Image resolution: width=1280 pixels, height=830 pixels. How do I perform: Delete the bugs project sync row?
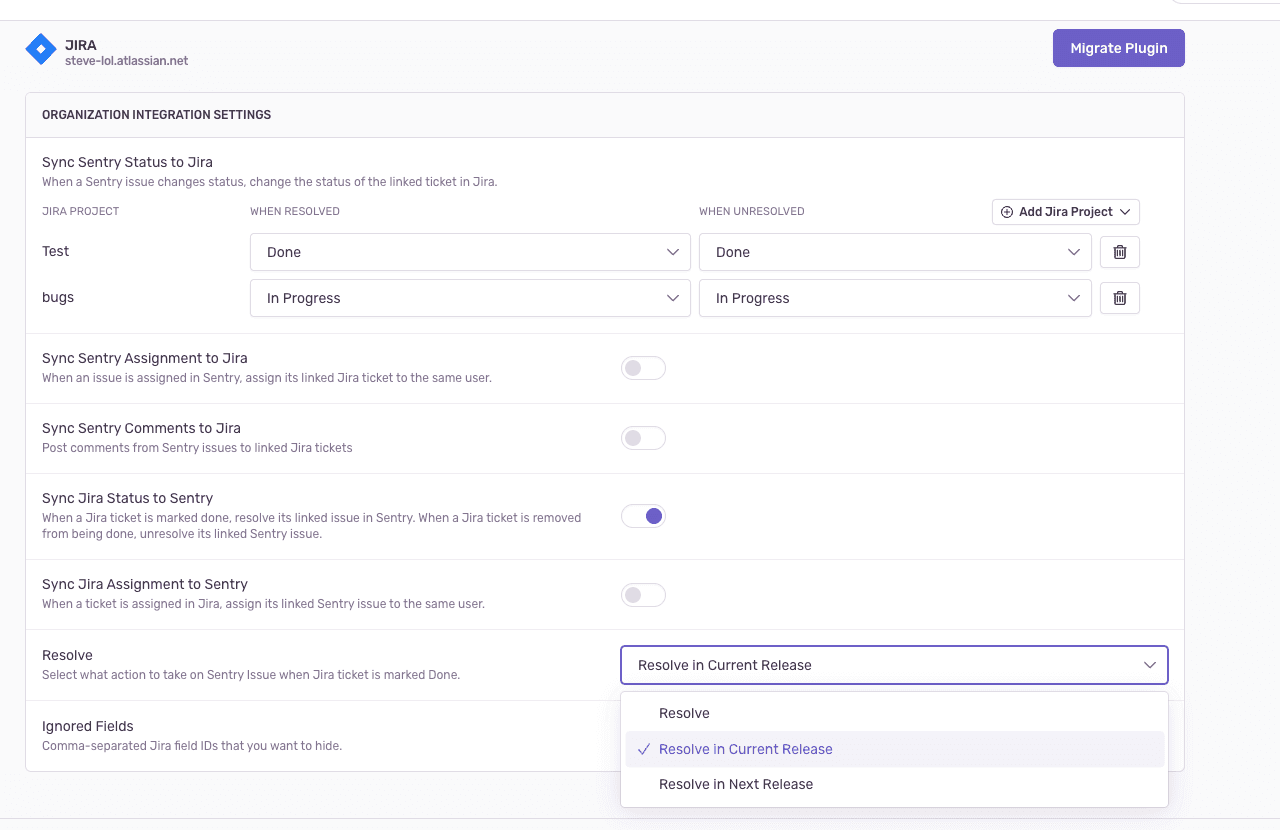[x=1119, y=297]
